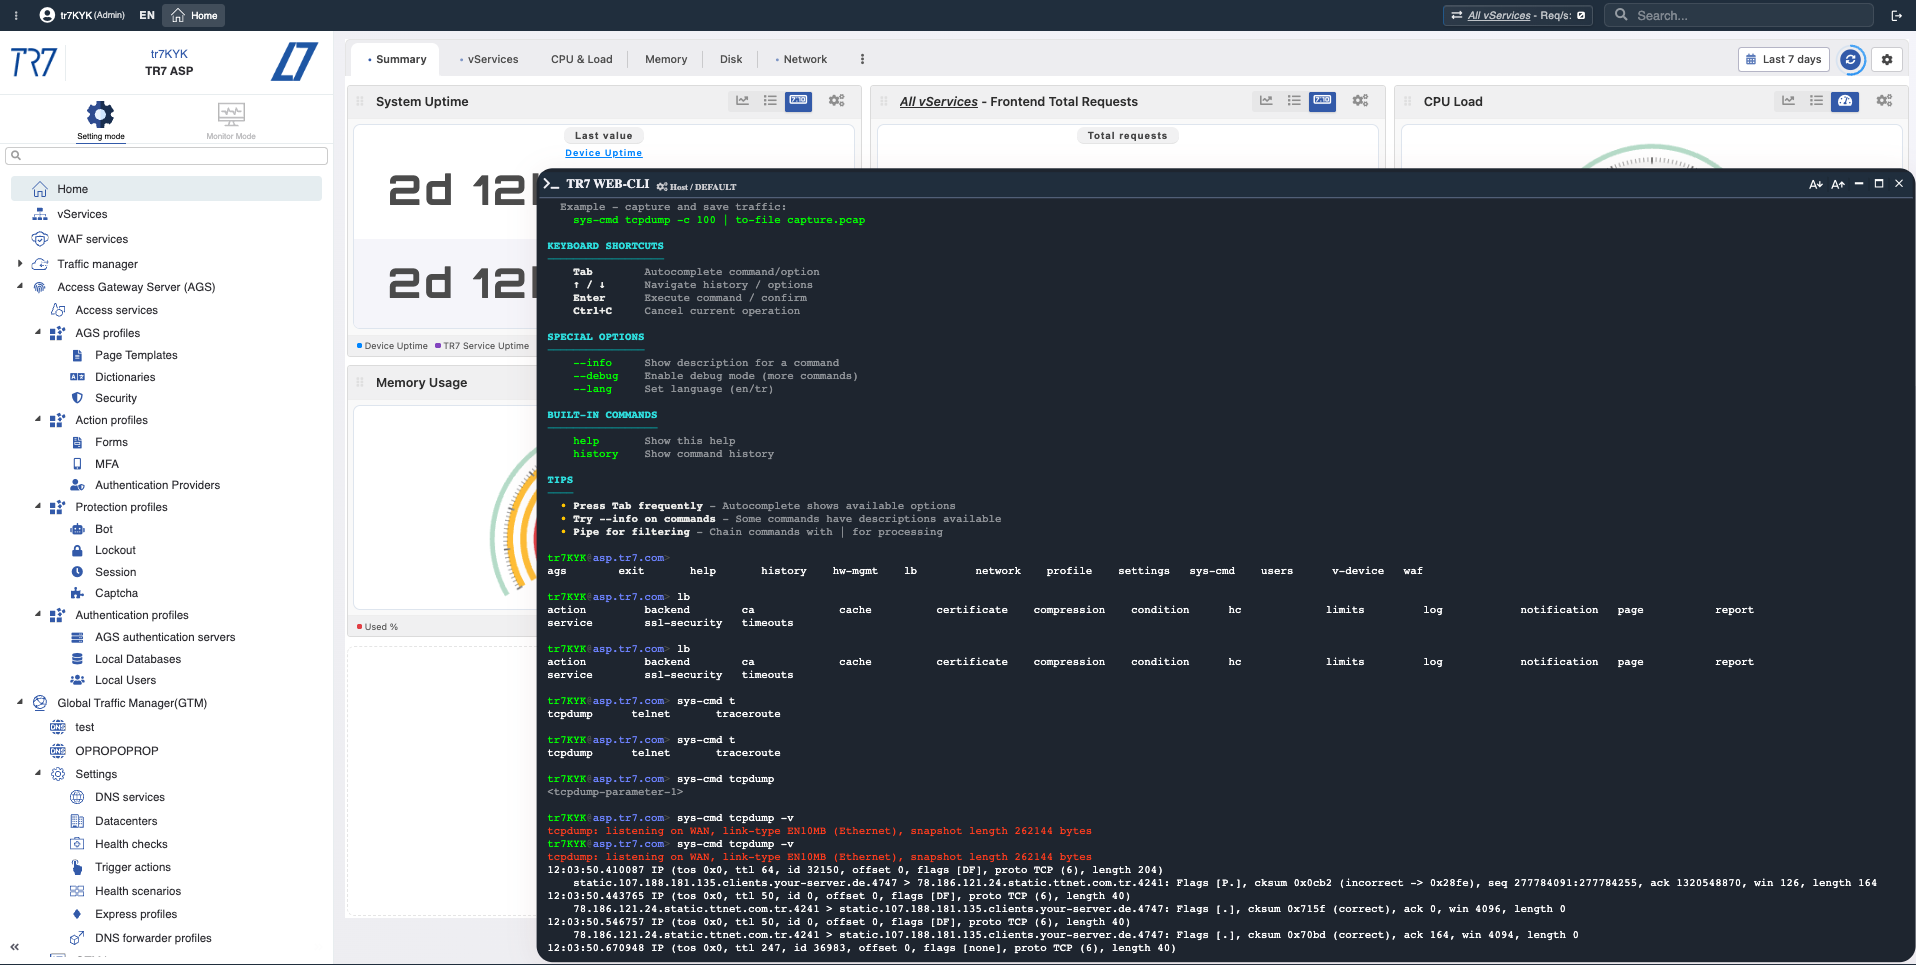Switch to Monitor Mode icon

click(231, 114)
